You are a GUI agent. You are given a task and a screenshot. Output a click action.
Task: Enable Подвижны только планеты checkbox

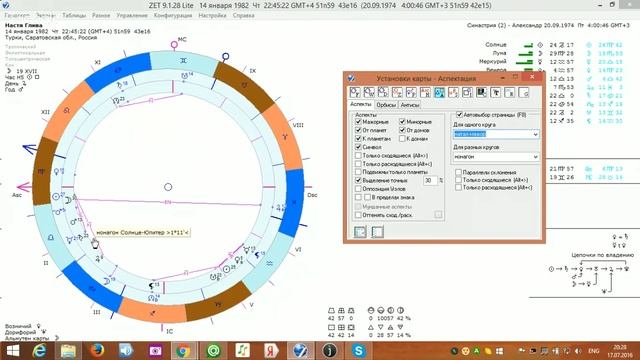(x=358, y=172)
